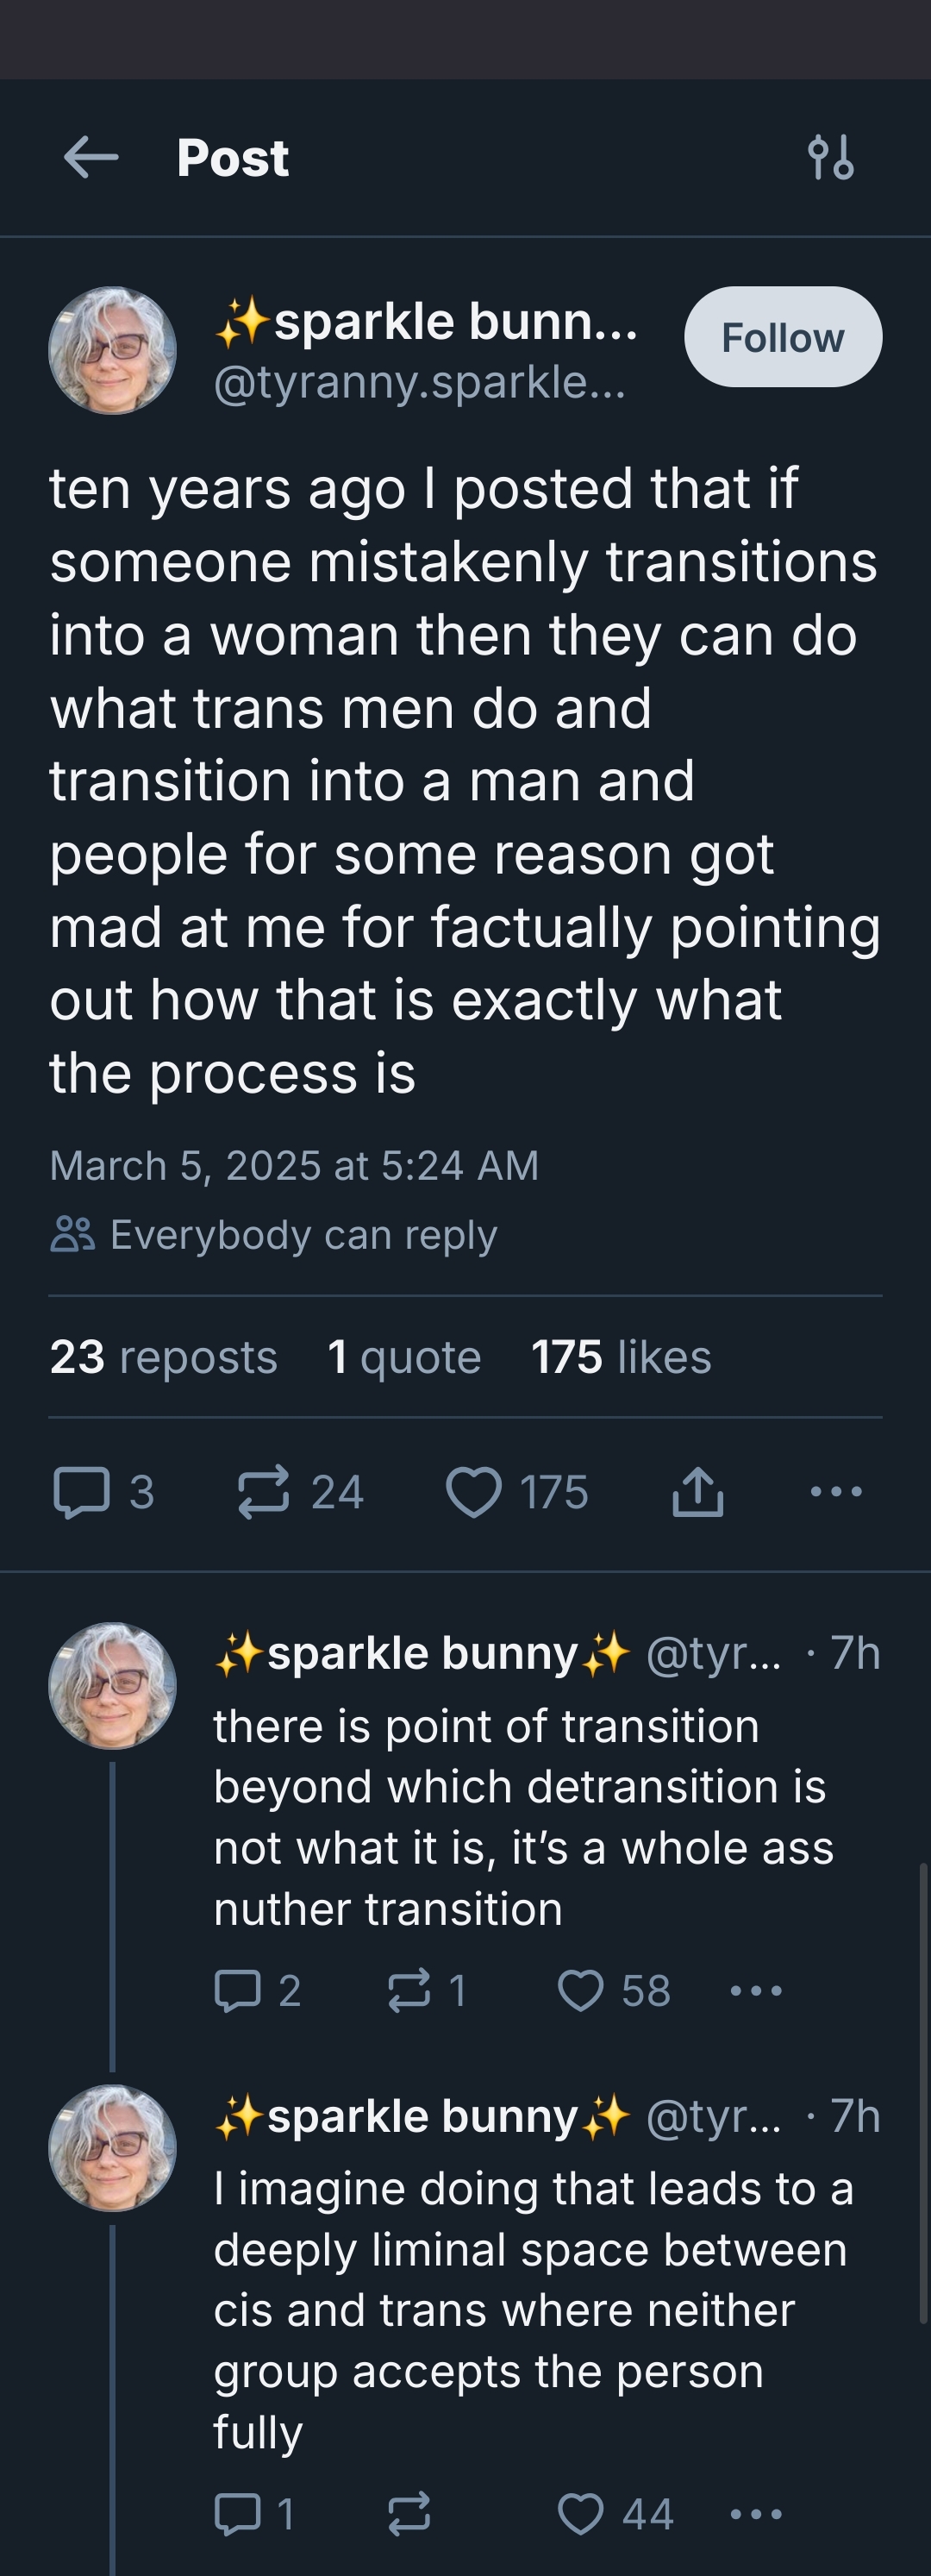931x2576 pixels.
Task: Like the liminal space reply
Action: click(581, 2513)
